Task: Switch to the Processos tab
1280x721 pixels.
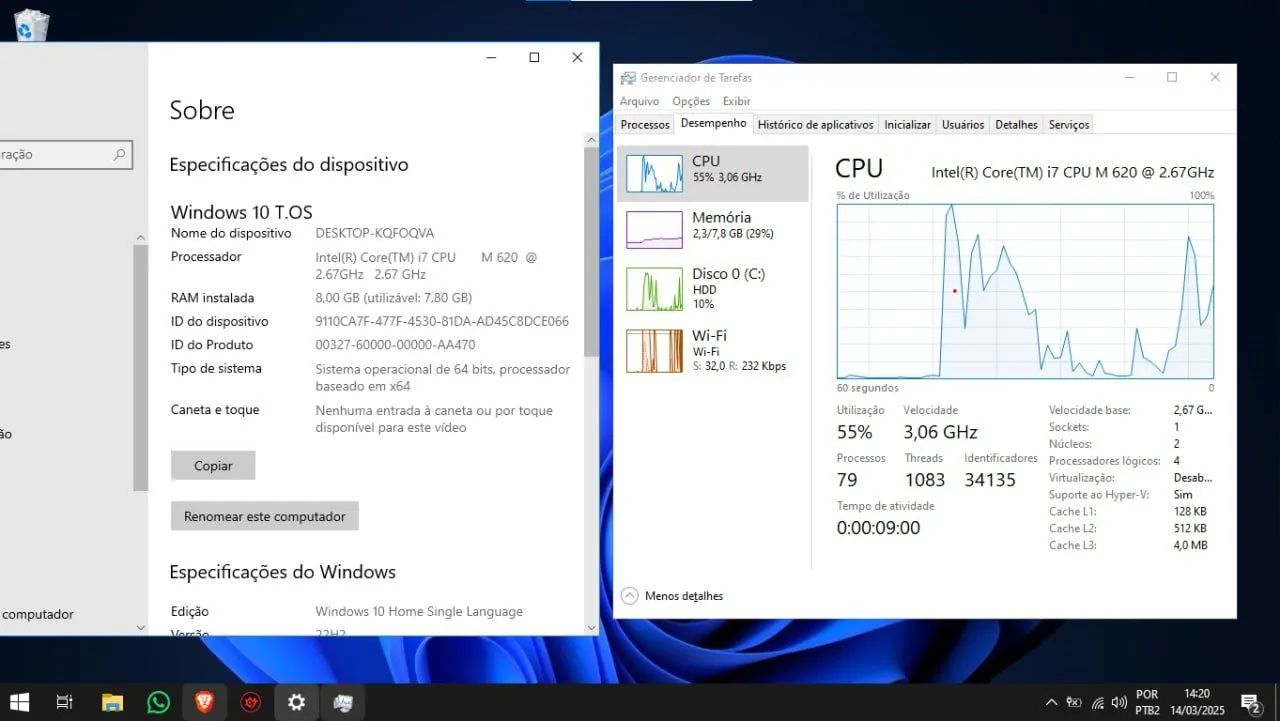Action: [644, 124]
